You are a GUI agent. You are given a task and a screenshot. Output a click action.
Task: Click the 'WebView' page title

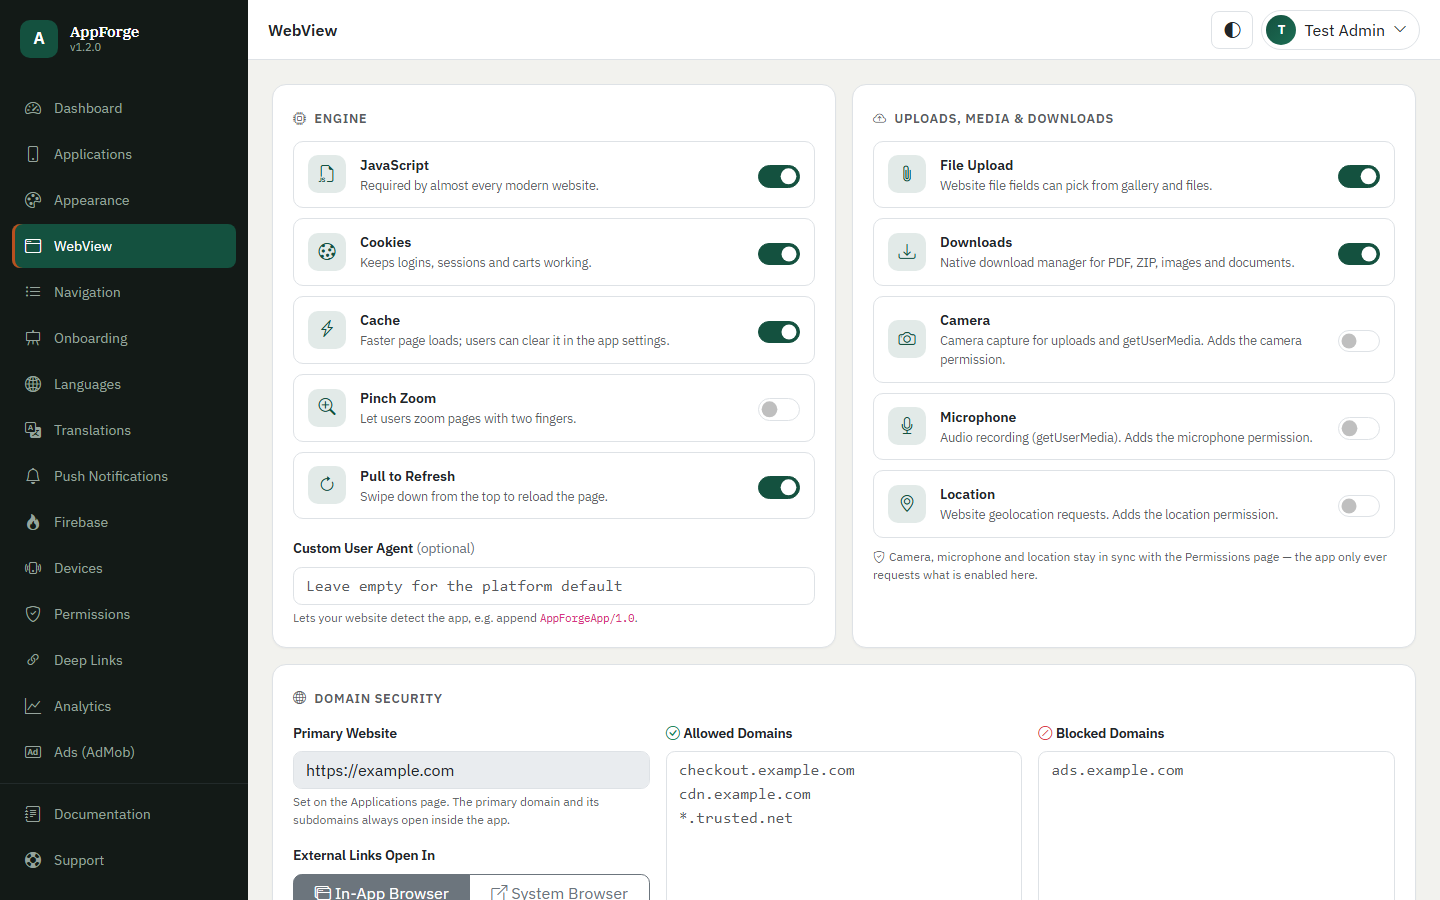[303, 30]
